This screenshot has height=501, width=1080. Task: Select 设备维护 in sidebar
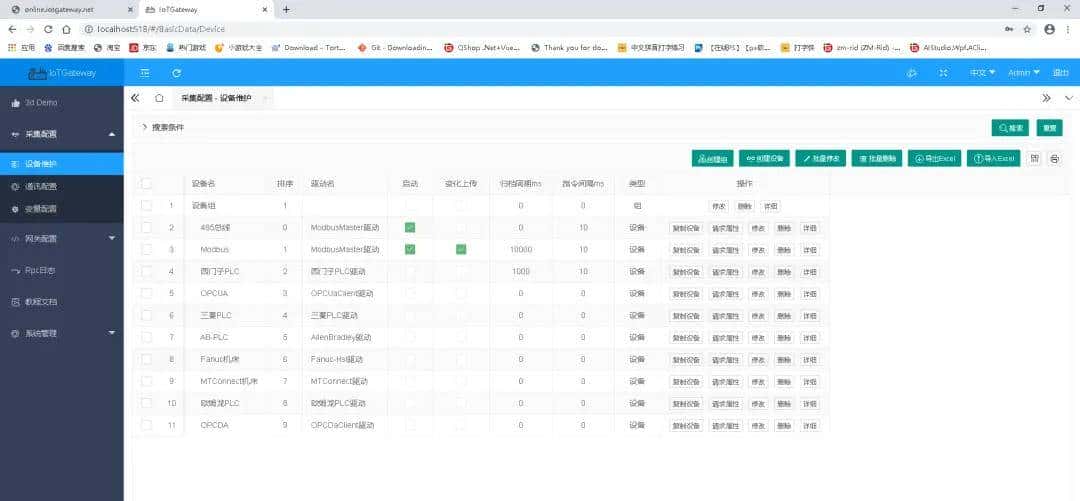pyautogui.click(x=62, y=164)
